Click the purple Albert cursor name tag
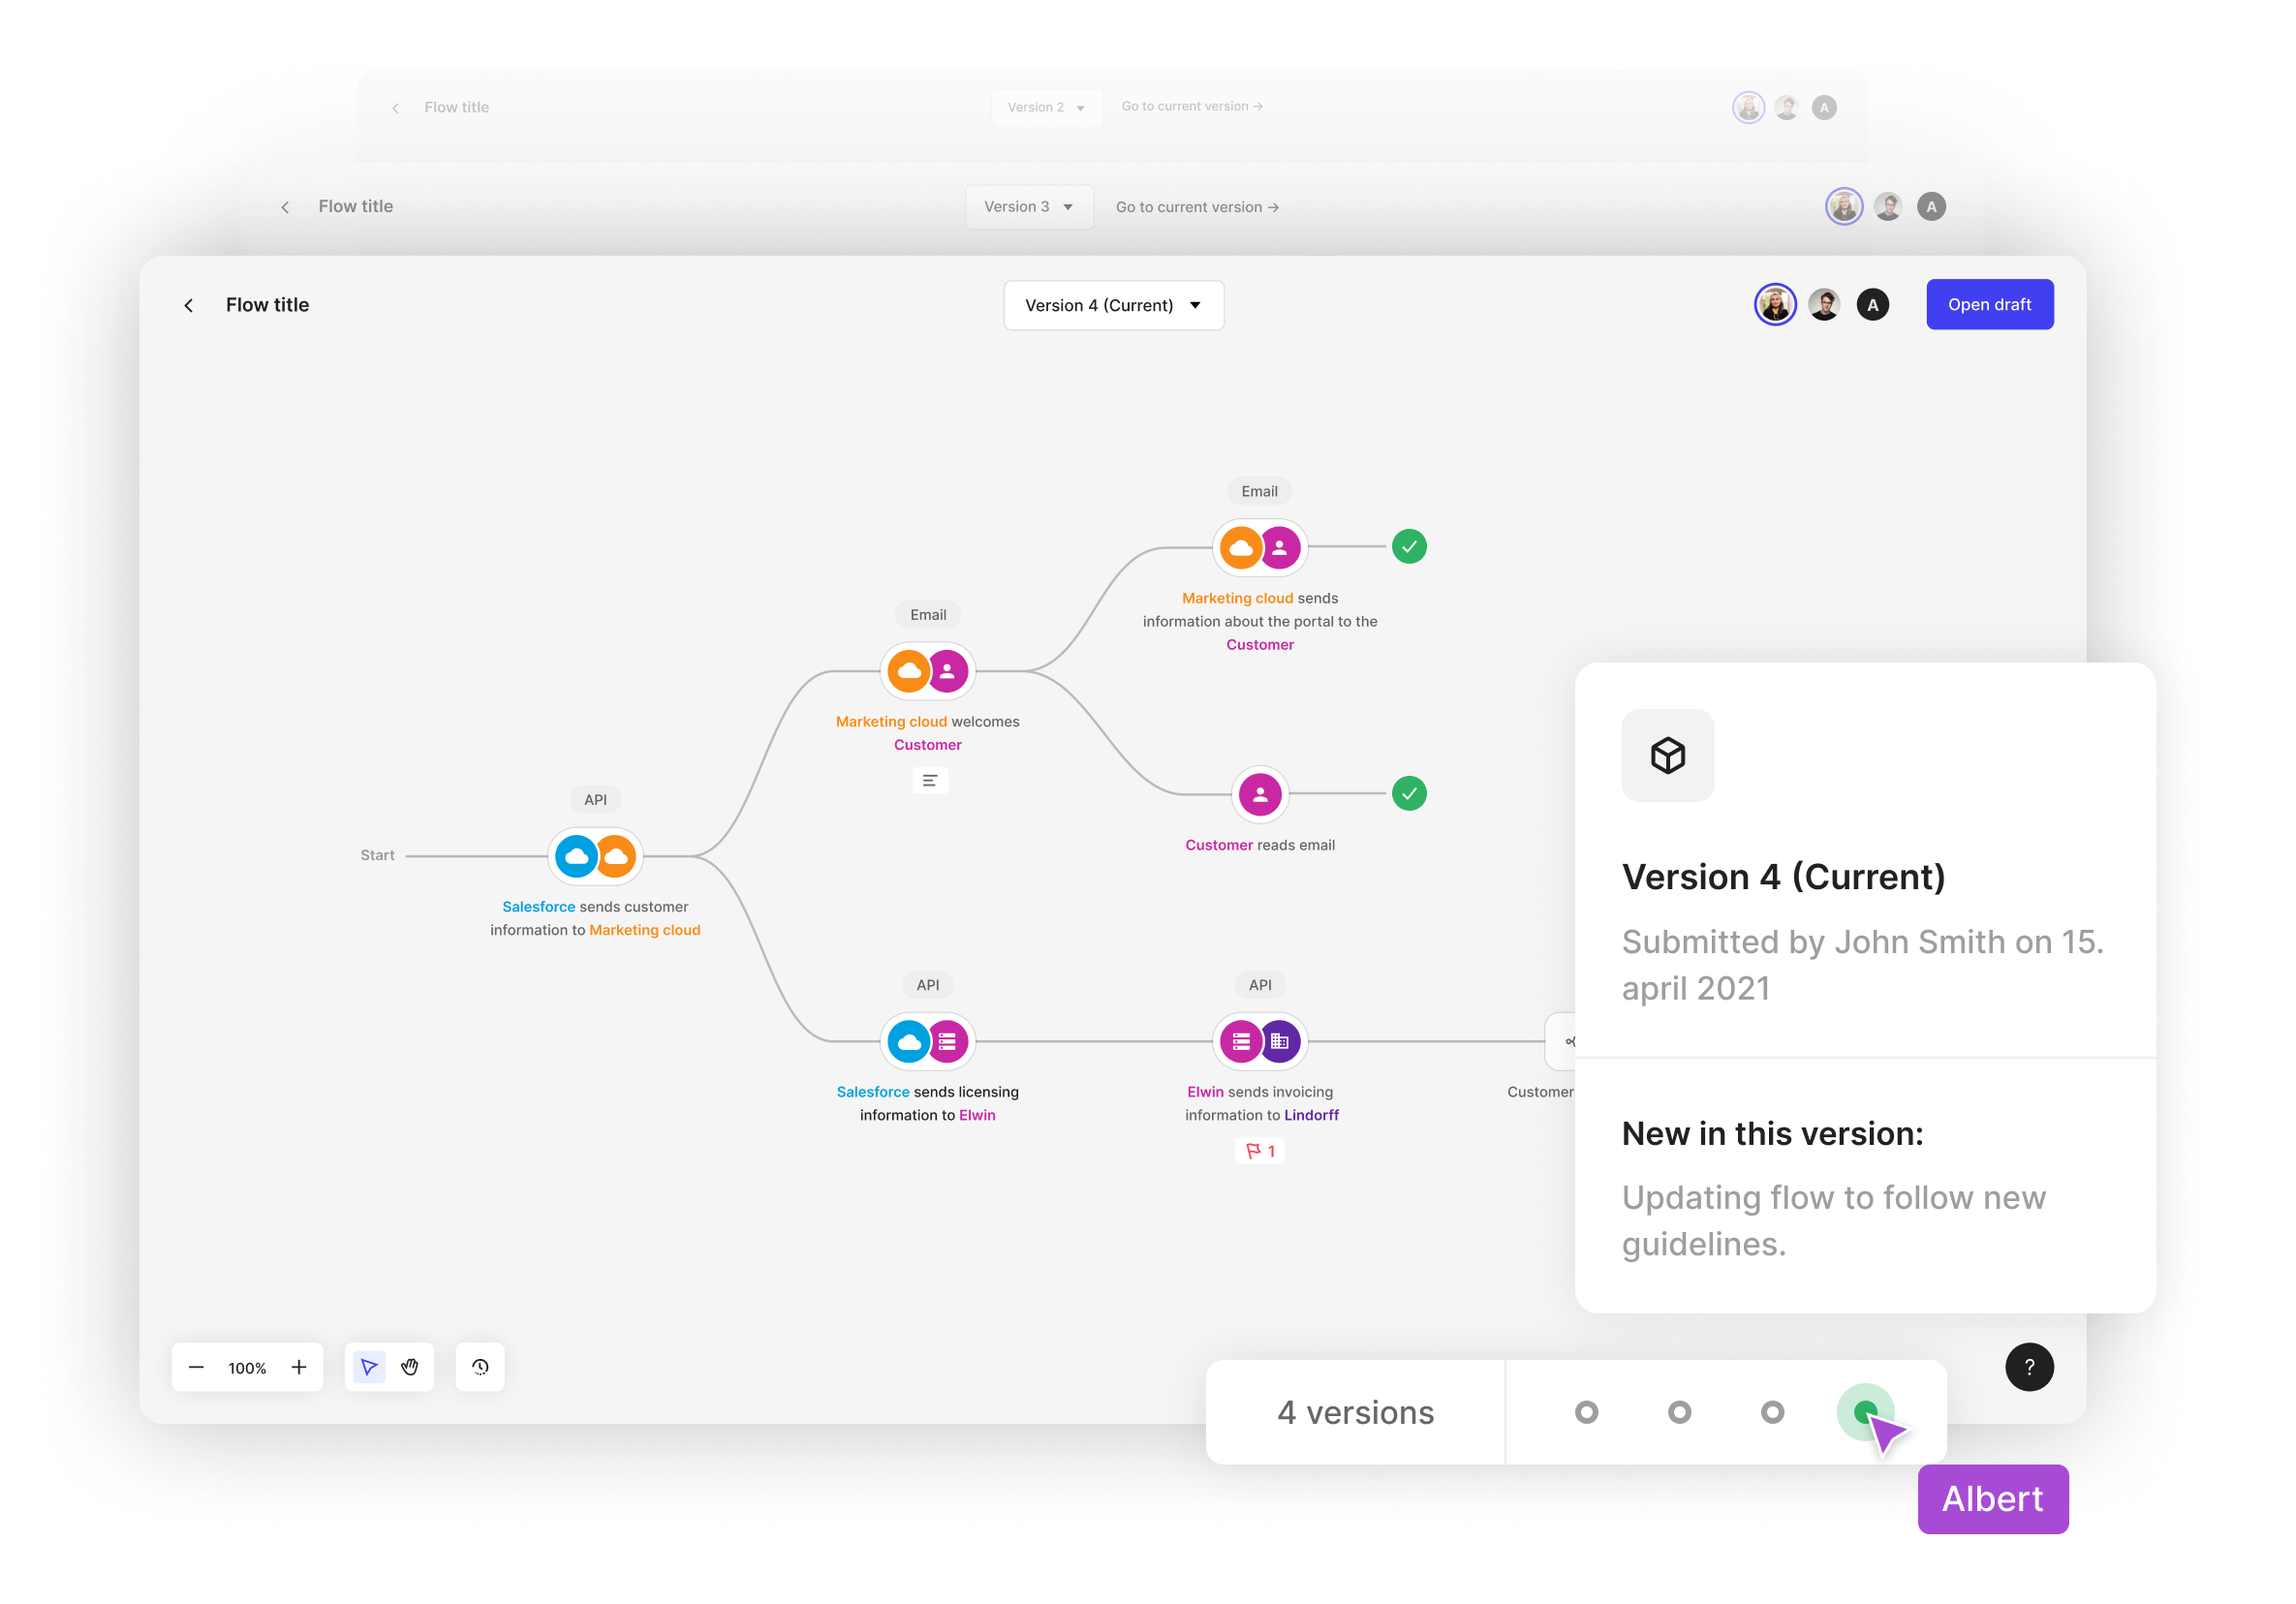Image resolution: width=2296 pixels, height=1604 pixels. 1992,1499
